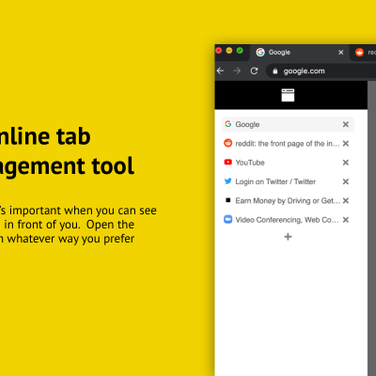This screenshot has height=376, width=376.
Task: Reload the page with the refresh icon
Action: [254, 71]
